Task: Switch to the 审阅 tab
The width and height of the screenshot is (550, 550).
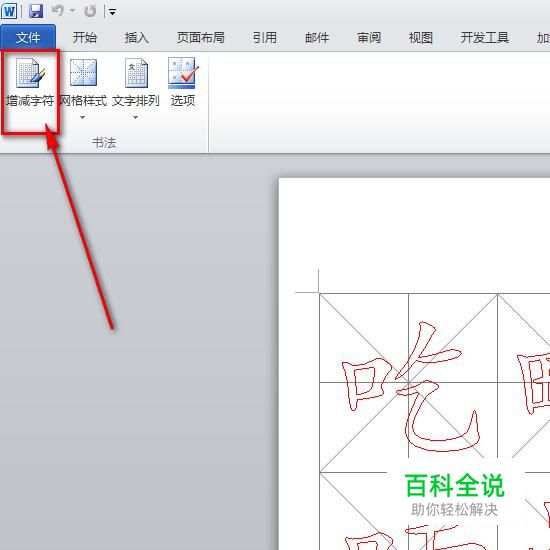Action: (x=369, y=37)
